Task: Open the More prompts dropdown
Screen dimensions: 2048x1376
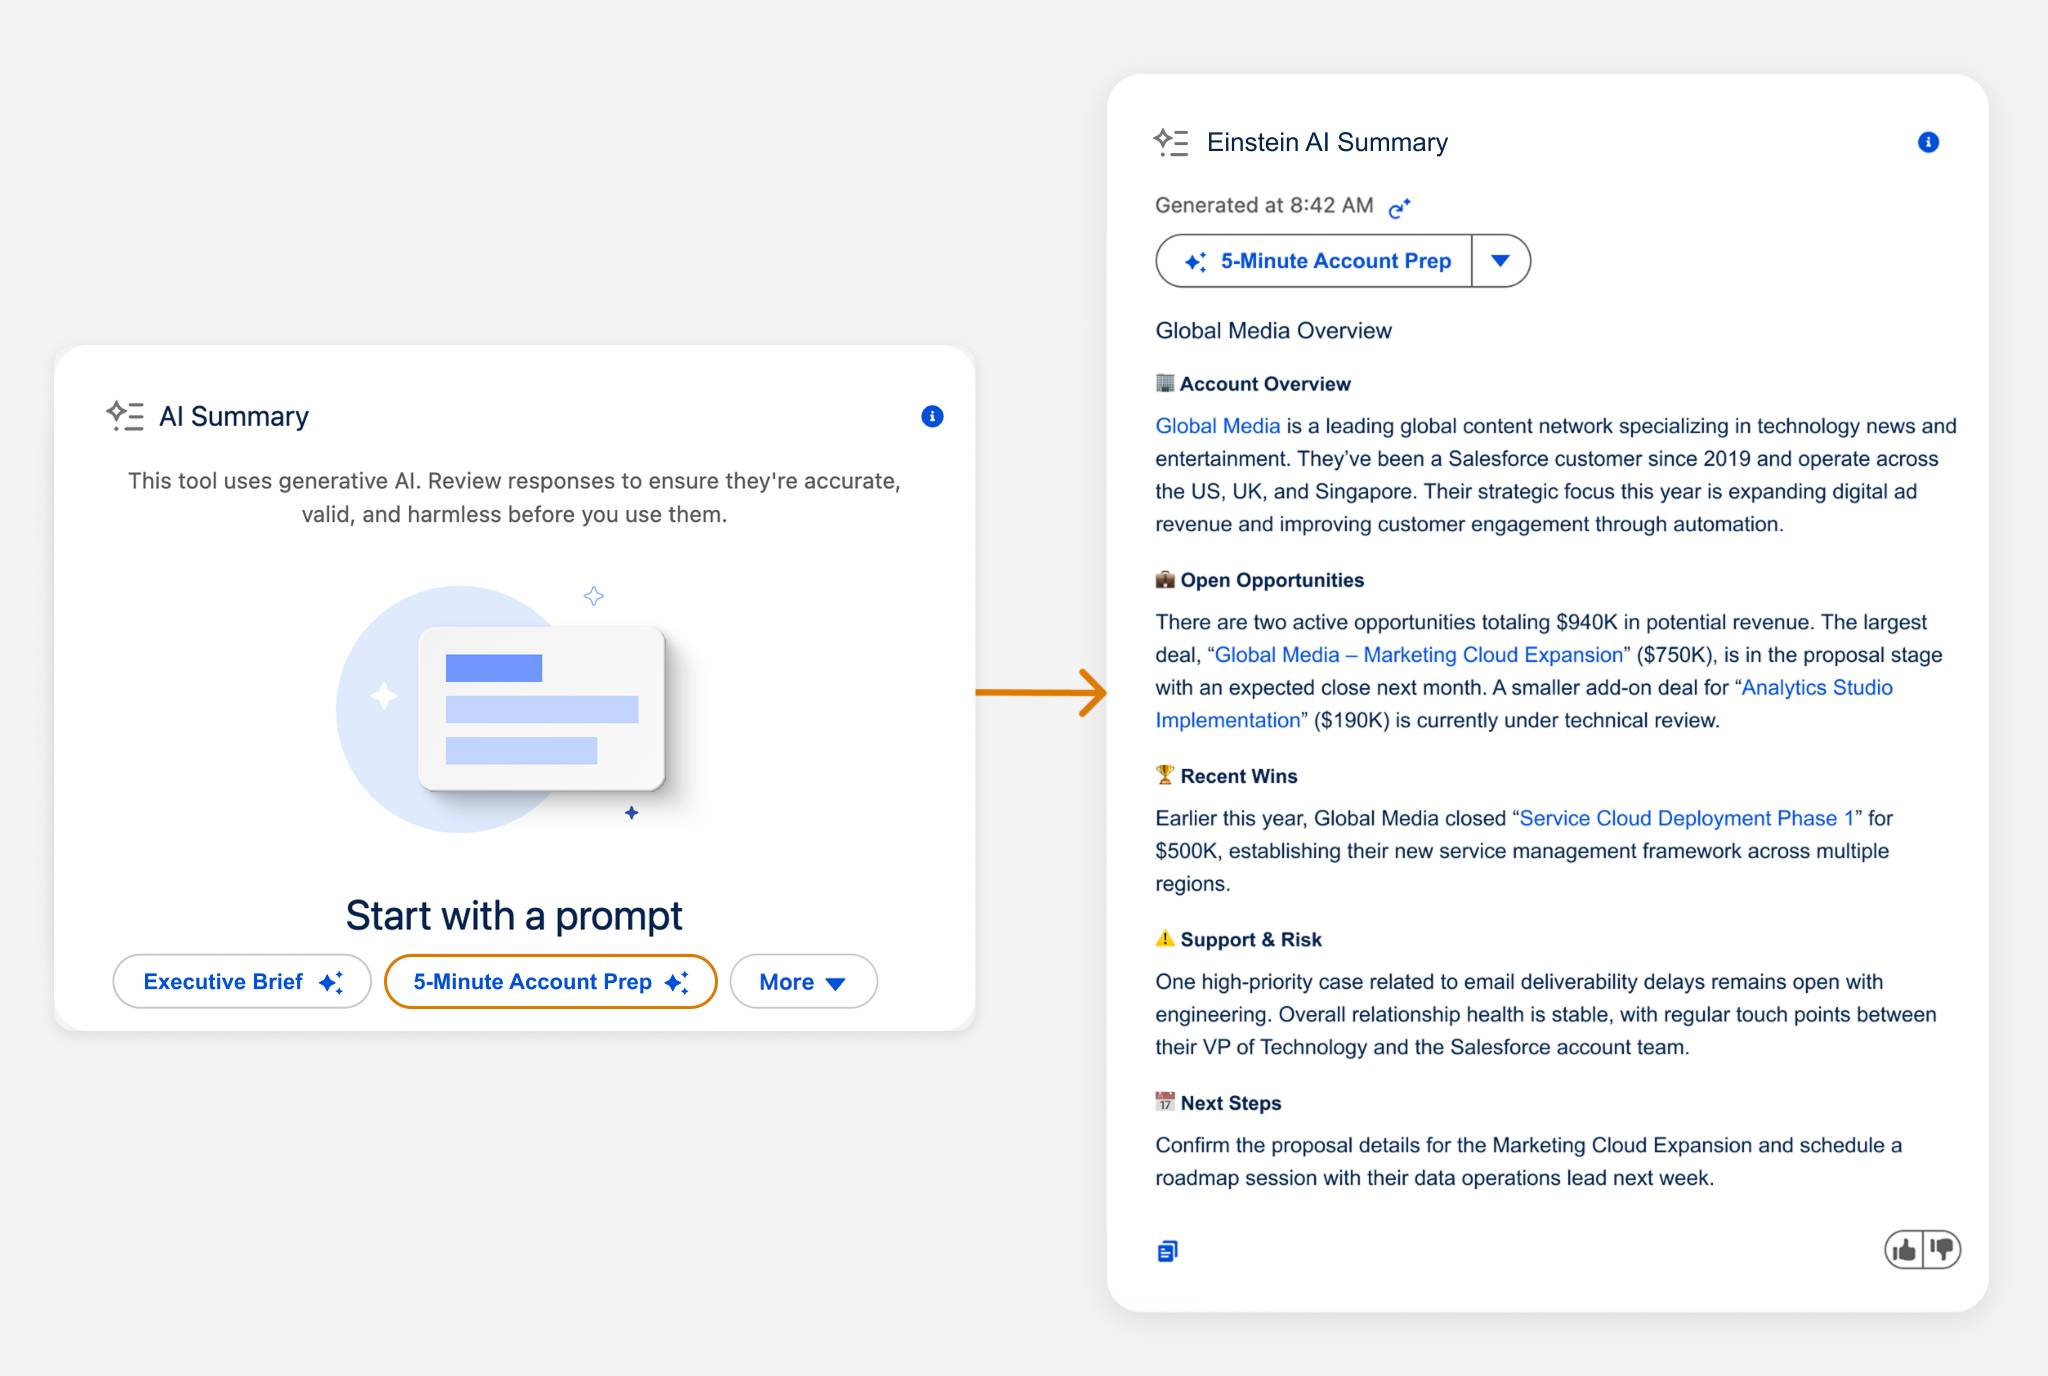Action: click(804, 981)
